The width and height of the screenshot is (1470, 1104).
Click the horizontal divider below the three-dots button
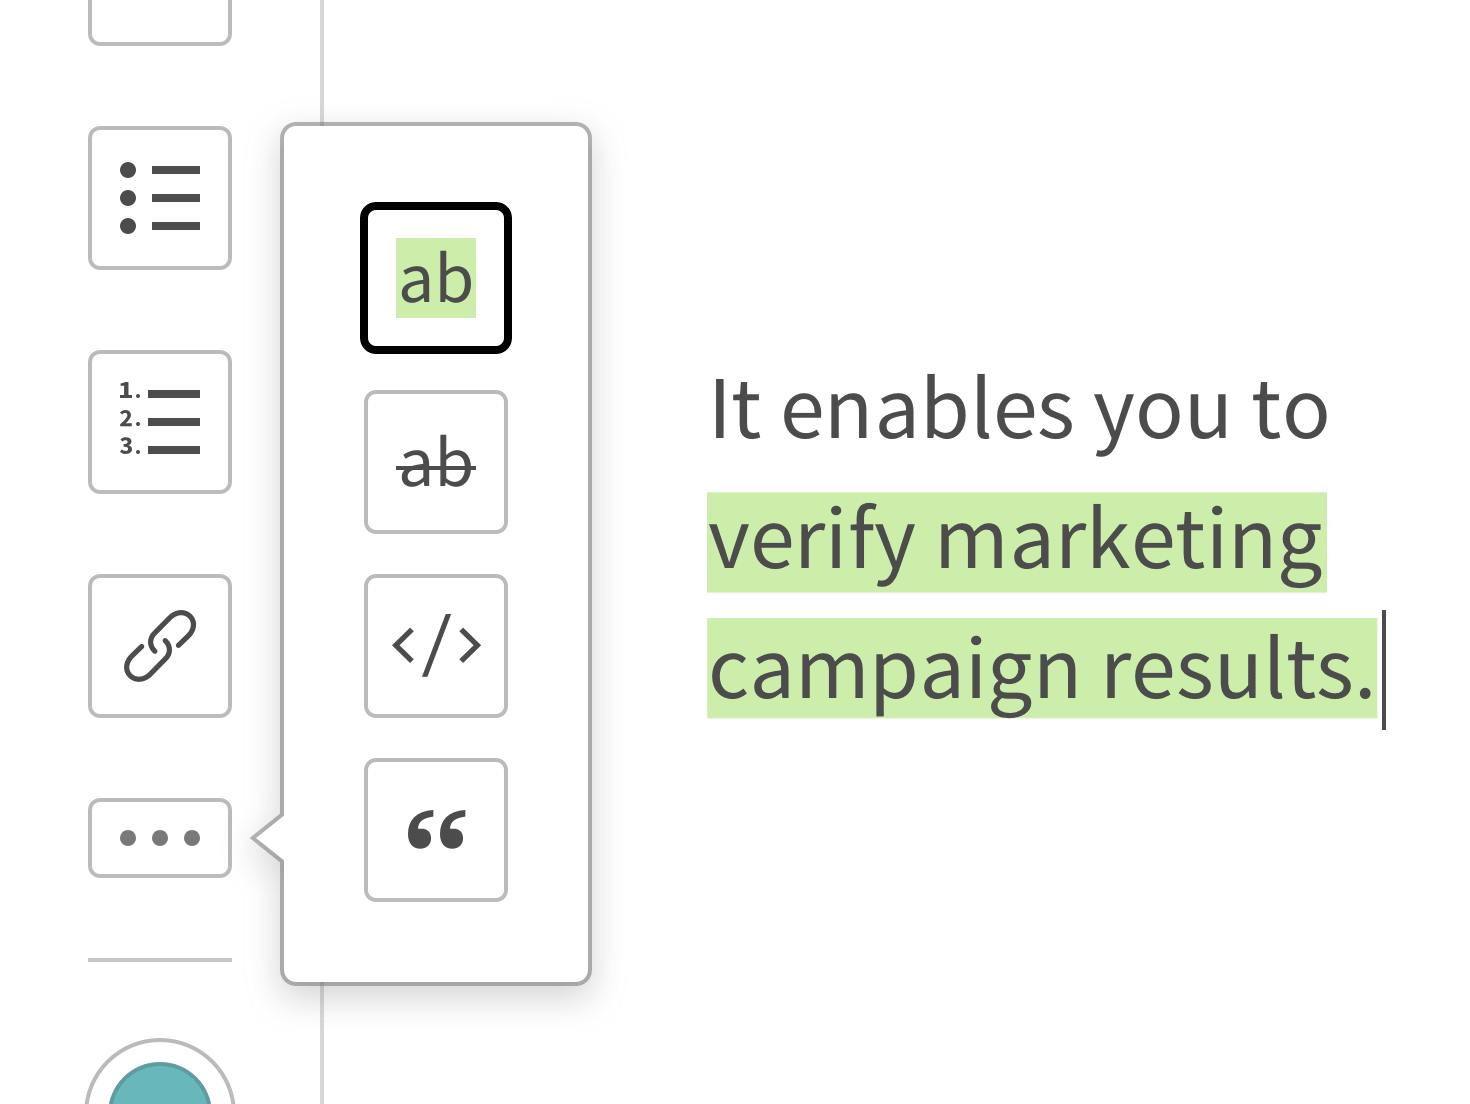[160, 960]
